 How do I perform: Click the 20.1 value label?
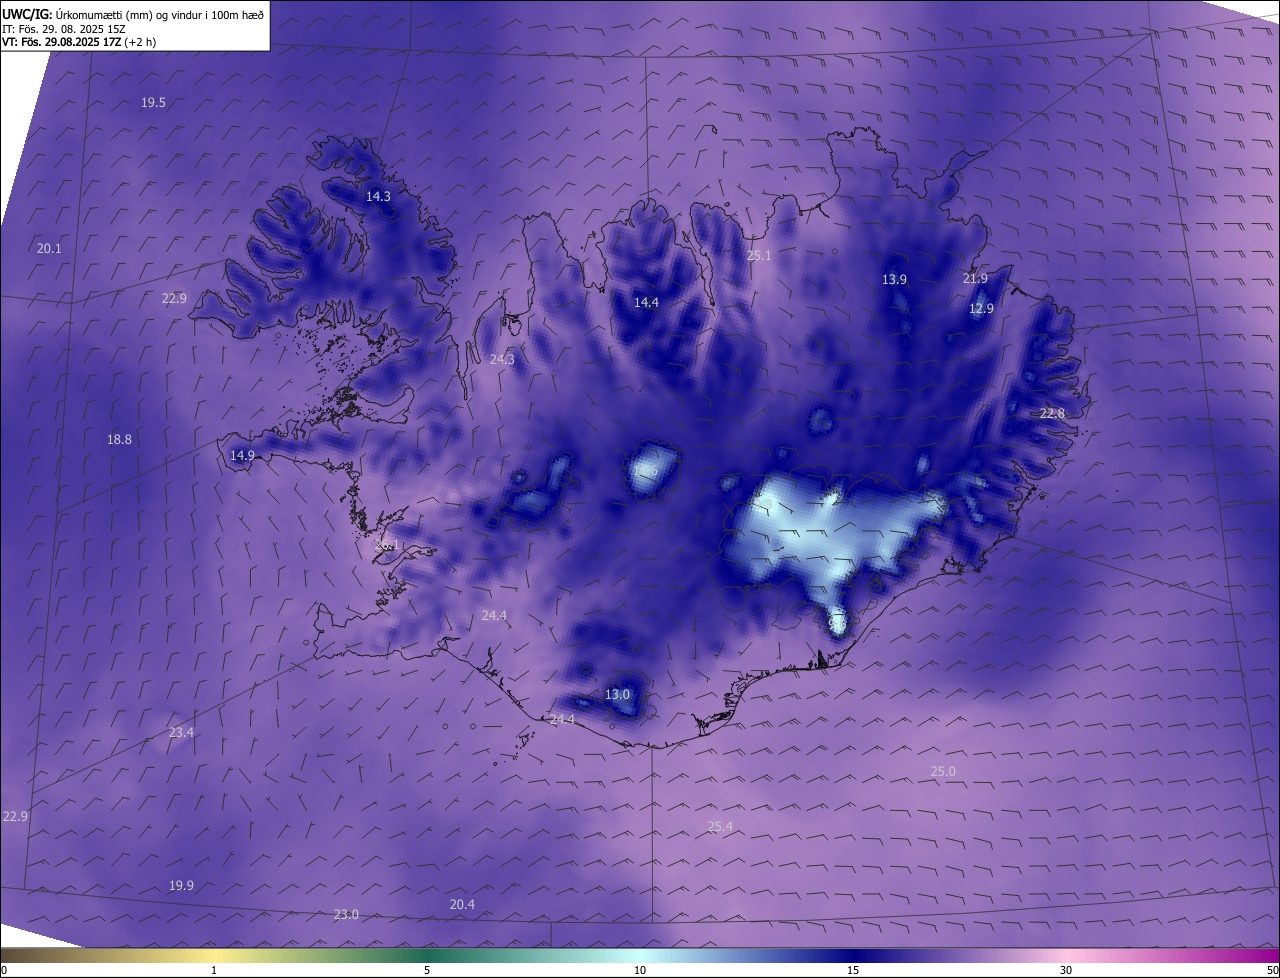click(49, 248)
